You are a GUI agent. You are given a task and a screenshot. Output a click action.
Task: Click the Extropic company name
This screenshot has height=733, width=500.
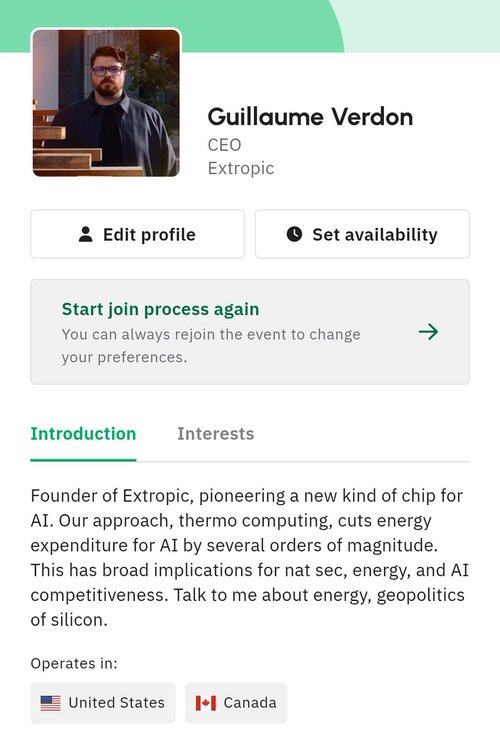point(241,168)
